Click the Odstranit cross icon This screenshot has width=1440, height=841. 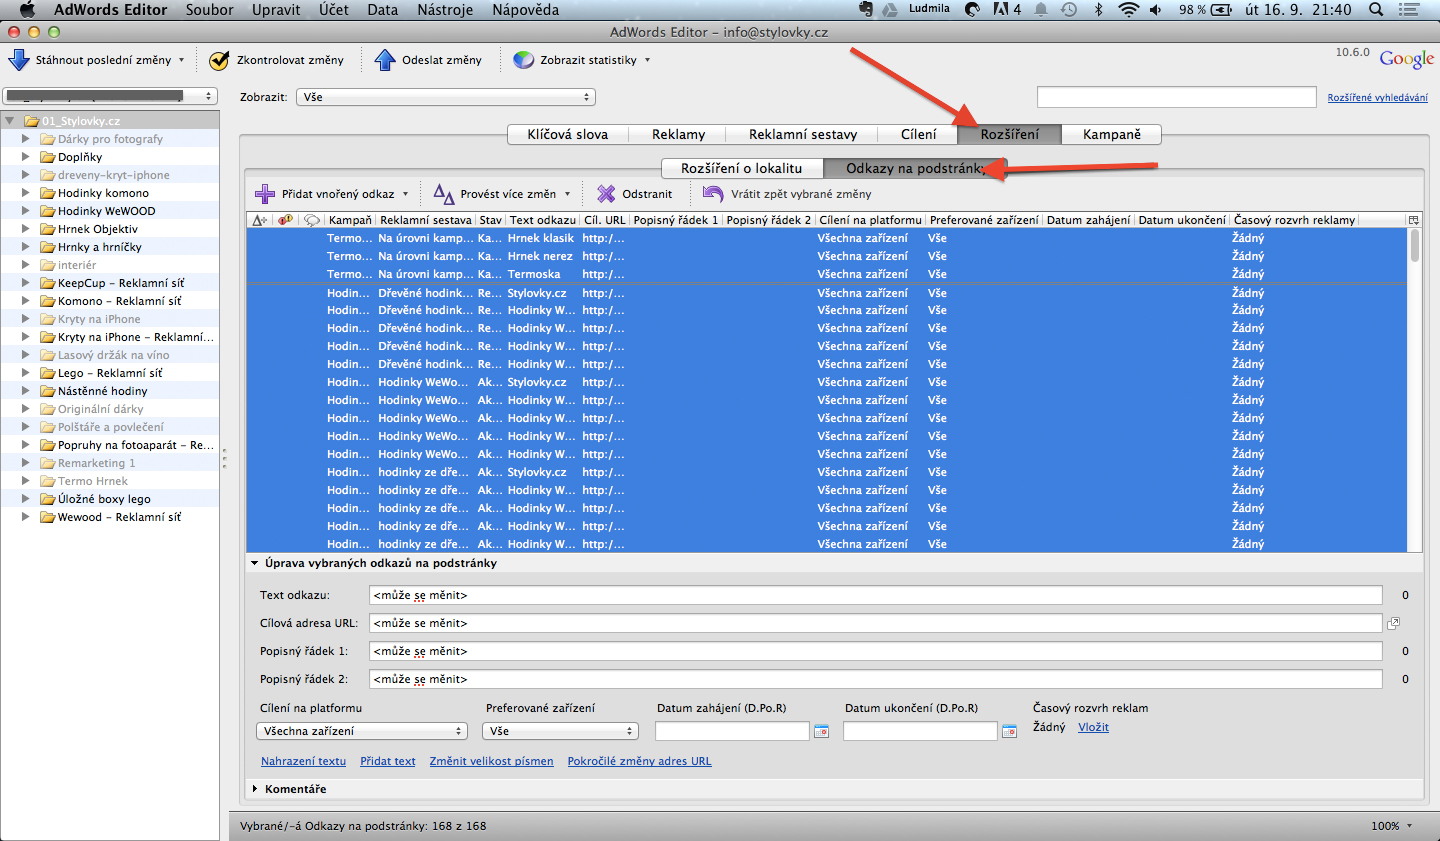click(x=606, y=194)
